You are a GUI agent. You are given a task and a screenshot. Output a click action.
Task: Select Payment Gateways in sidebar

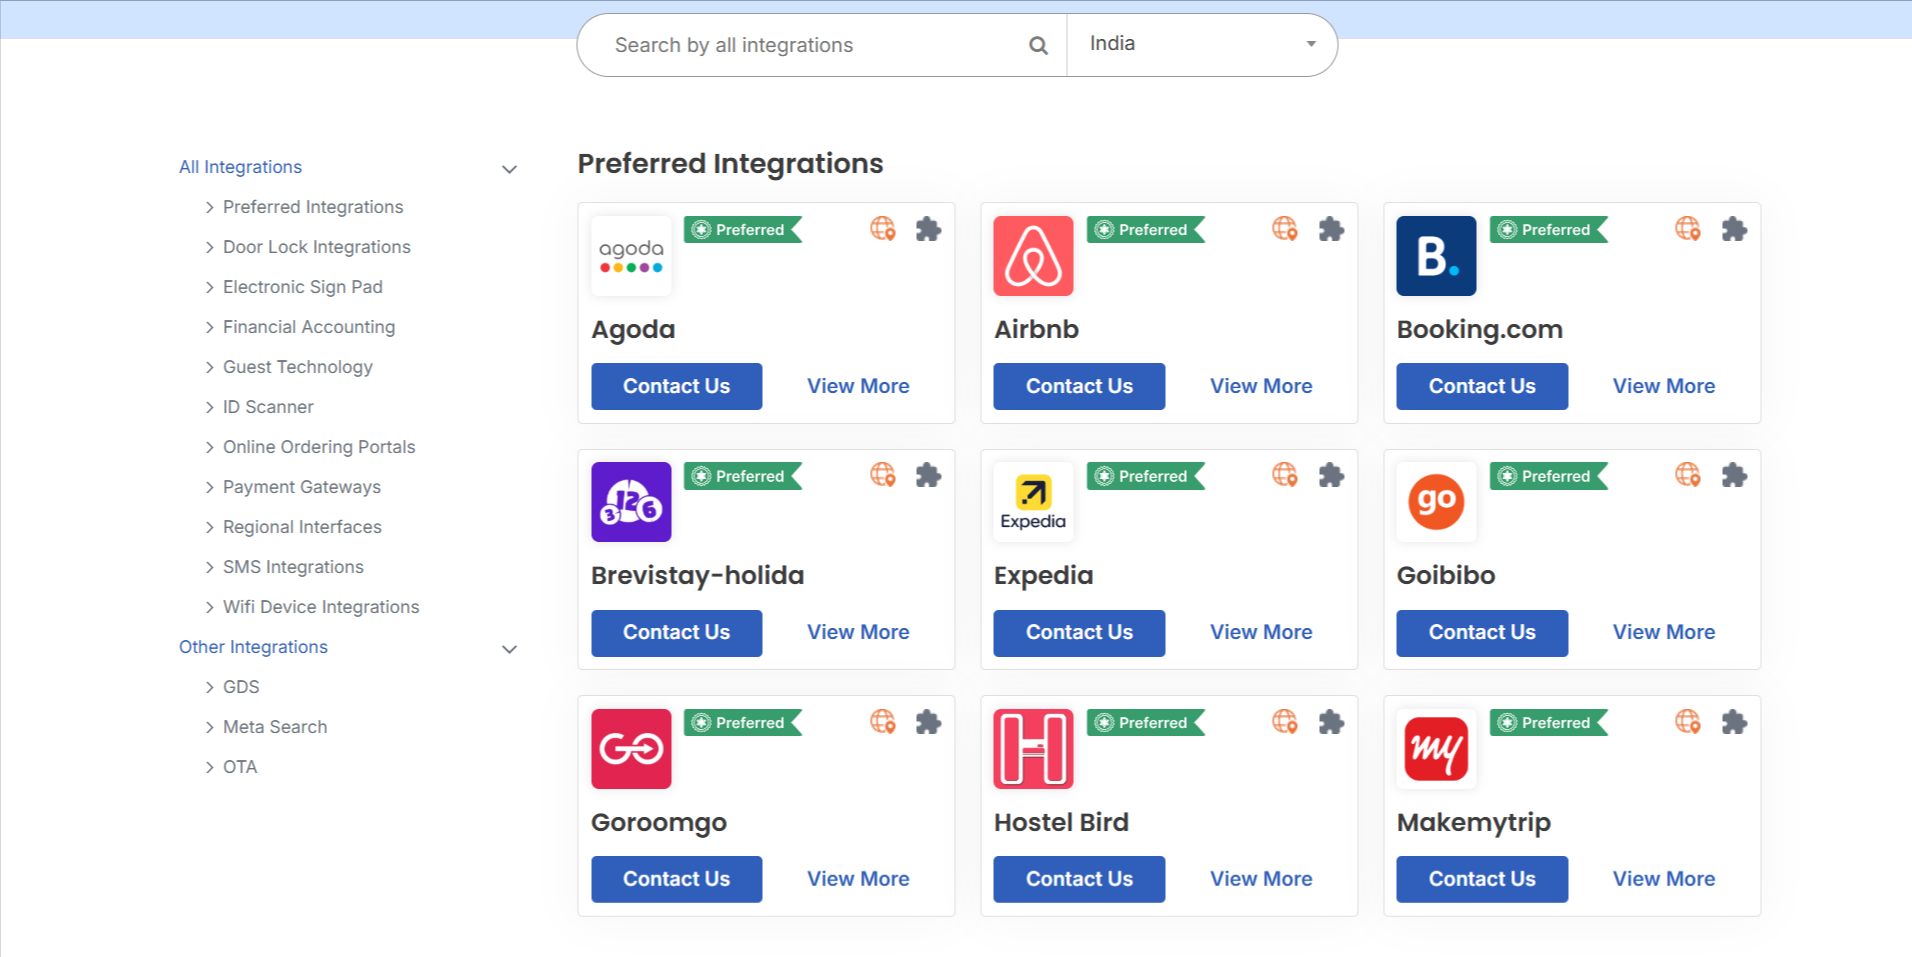pyautogui.click(x=302, y=487)
